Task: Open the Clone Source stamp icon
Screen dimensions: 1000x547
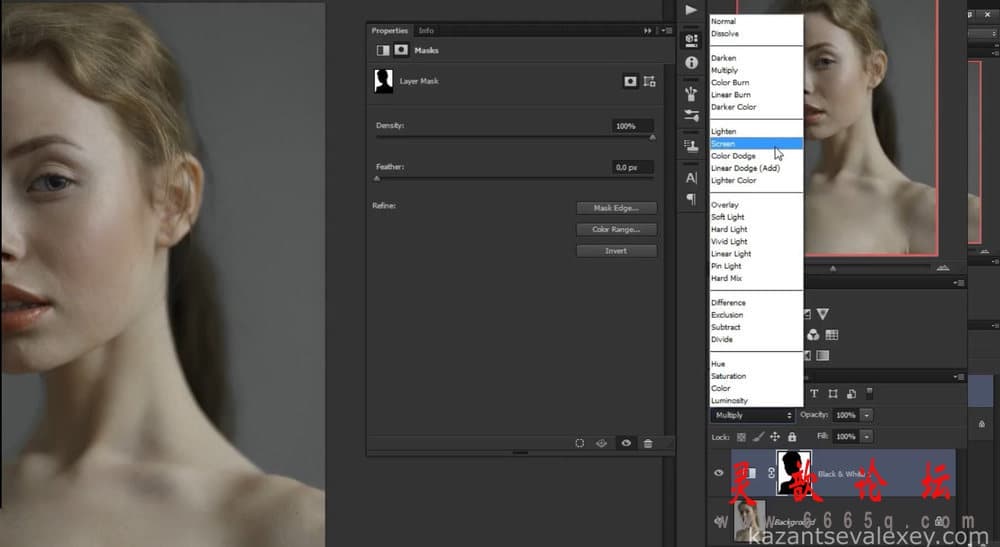Action: (x=691, y=146)
